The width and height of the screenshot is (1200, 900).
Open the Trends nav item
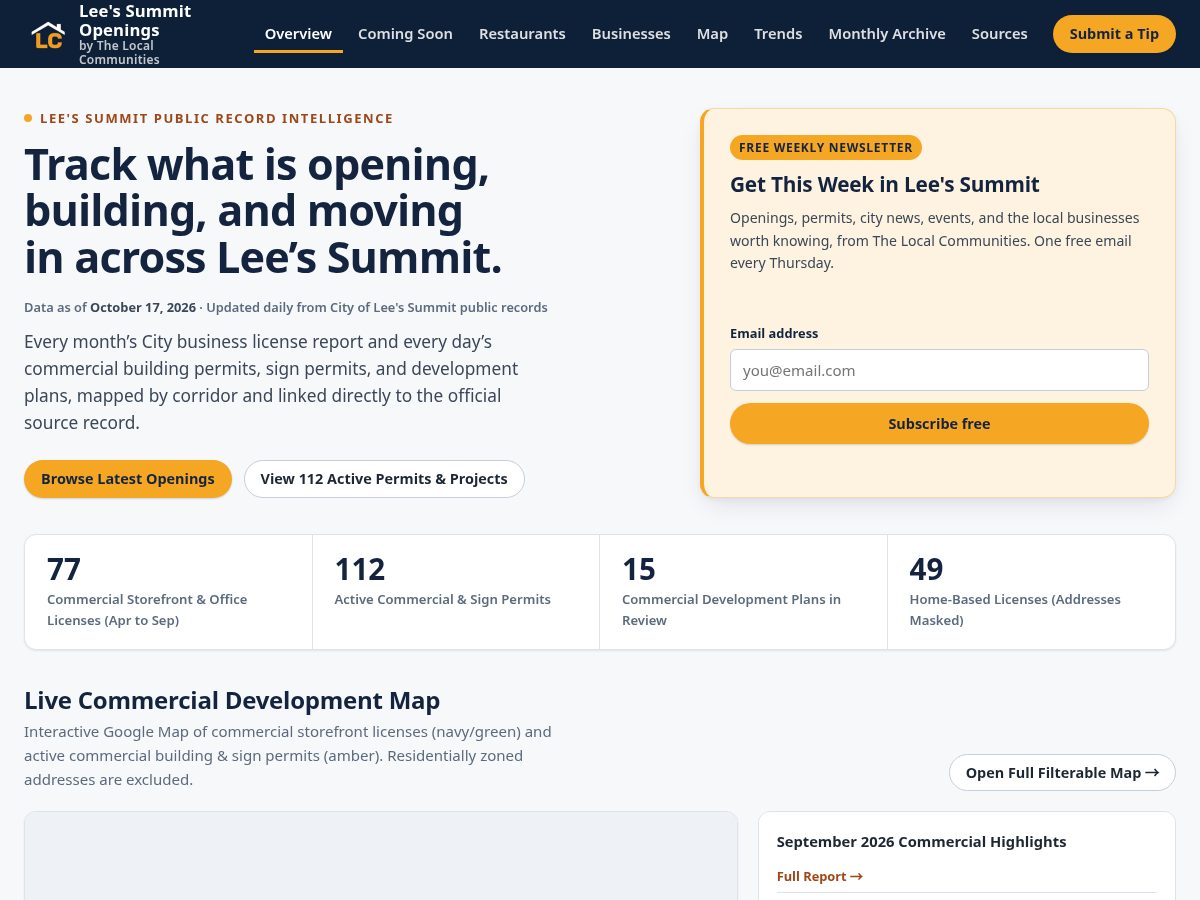pyautogui.click(x=778, y=34)
